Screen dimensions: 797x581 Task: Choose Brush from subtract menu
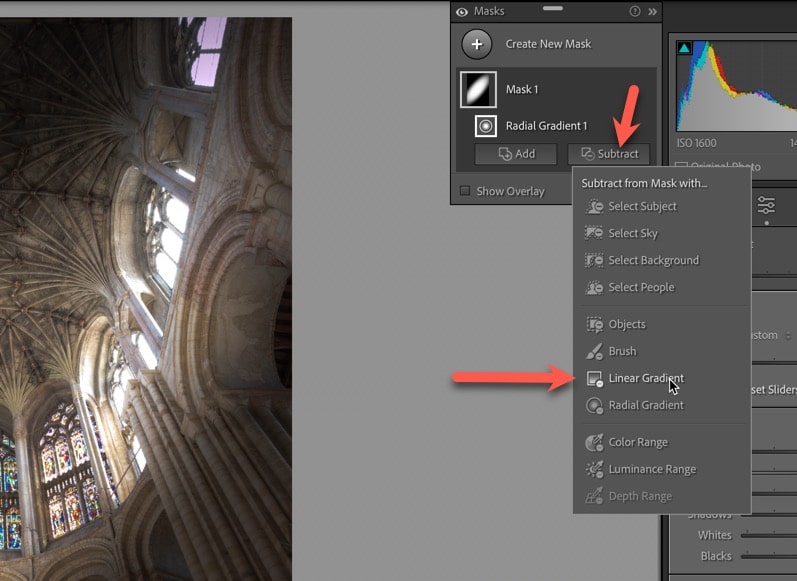point(662,351)
